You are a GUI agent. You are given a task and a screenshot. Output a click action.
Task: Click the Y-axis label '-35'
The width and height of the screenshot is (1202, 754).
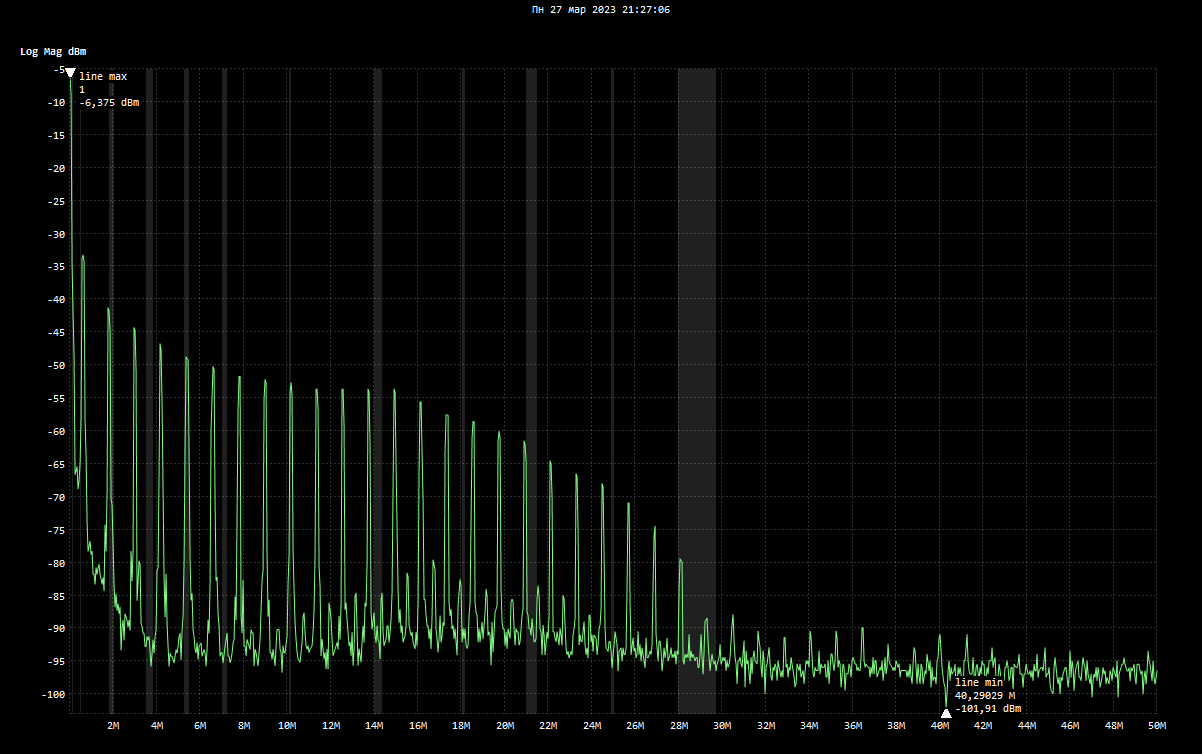click(56, 267)
